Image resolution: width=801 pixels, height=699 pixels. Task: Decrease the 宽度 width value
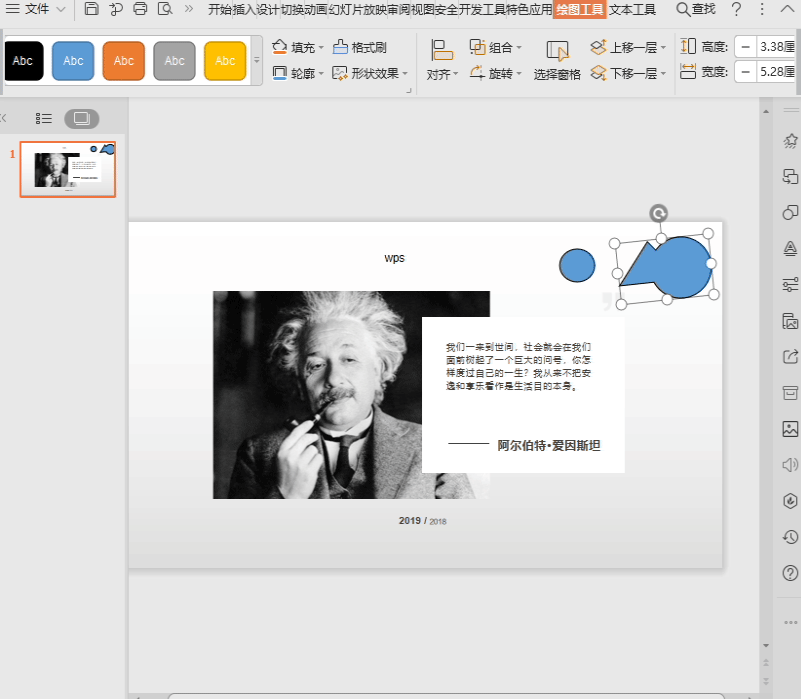click(746, 72)
